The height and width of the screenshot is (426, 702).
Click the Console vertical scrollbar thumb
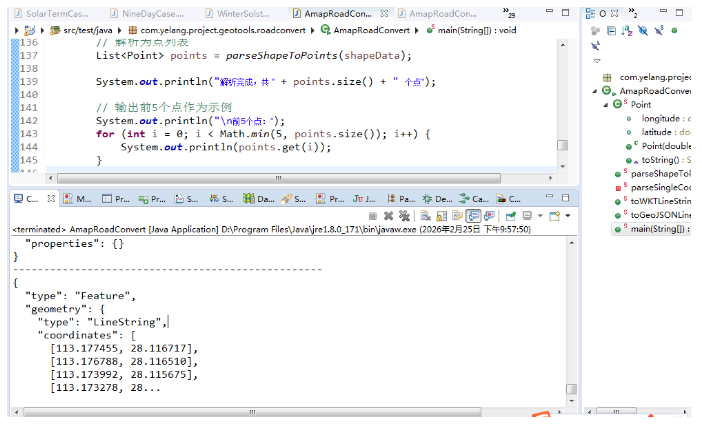[571, 388]
